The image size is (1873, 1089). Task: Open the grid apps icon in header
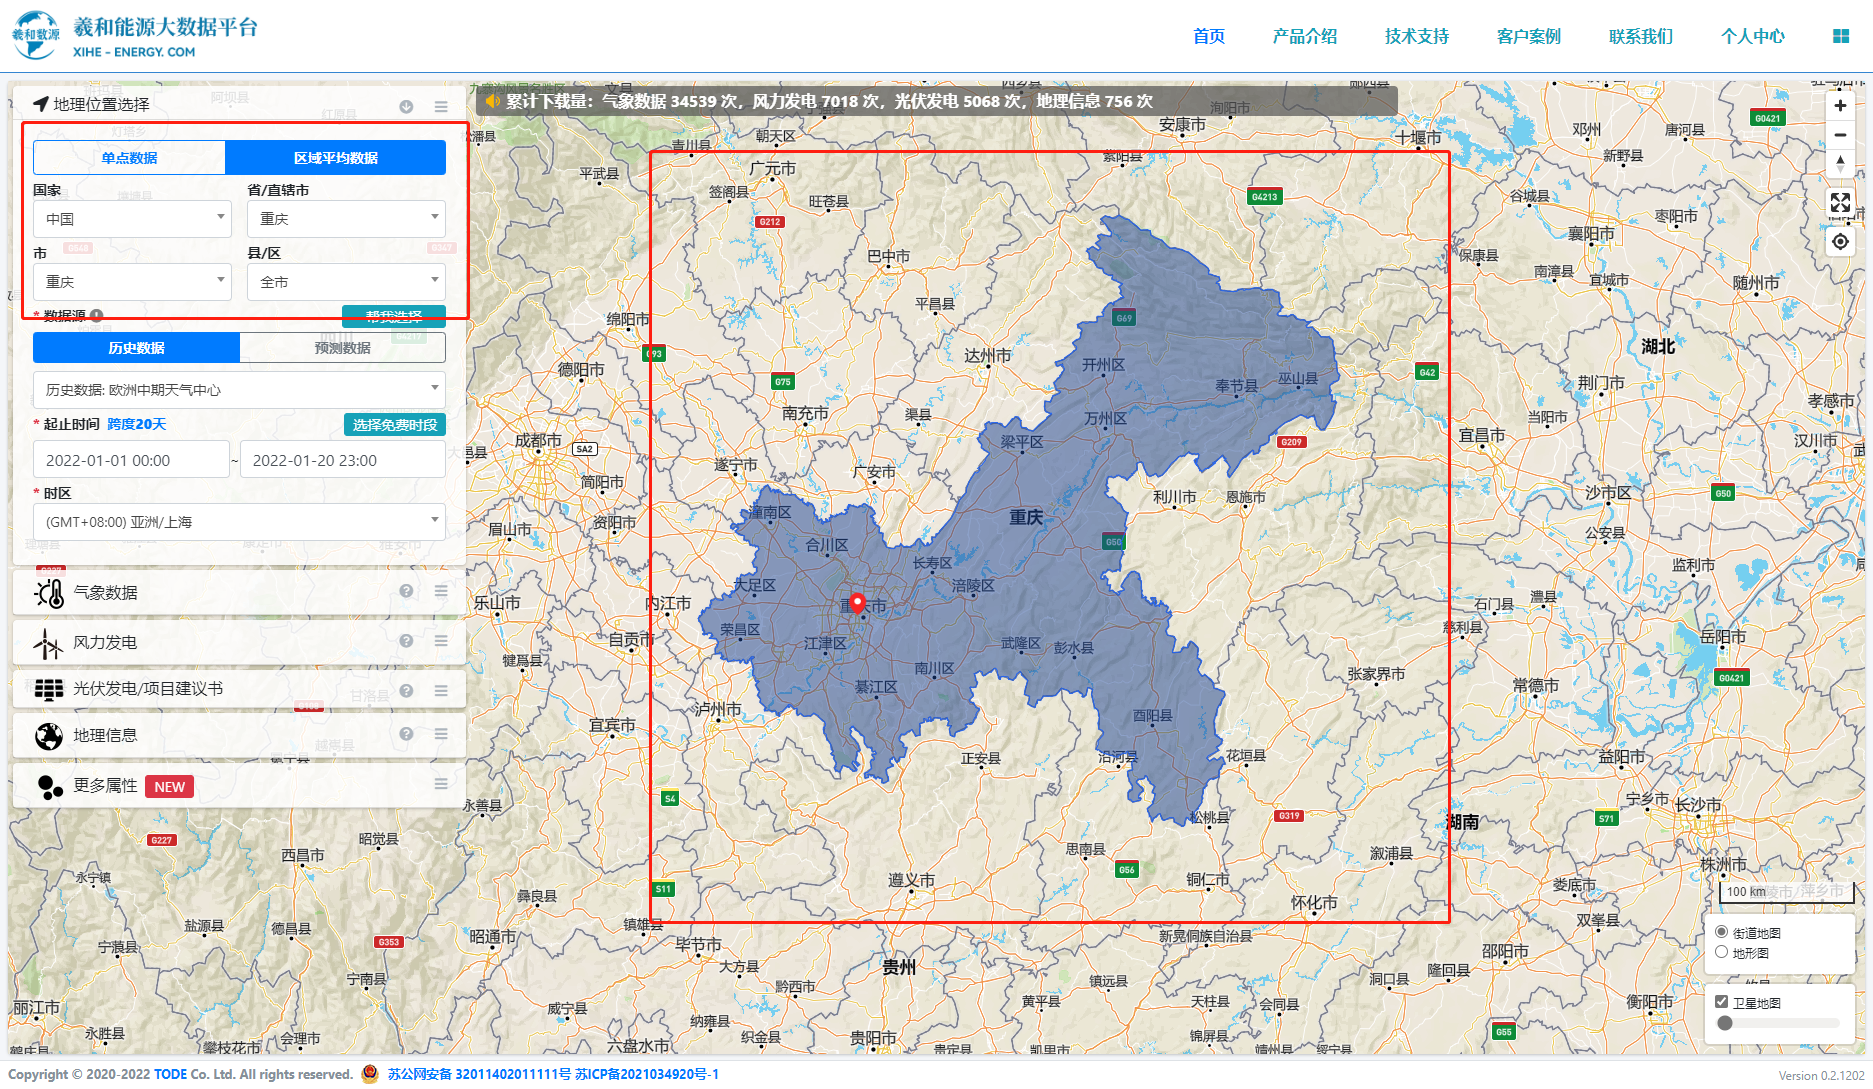click(x=1841, y=36)
